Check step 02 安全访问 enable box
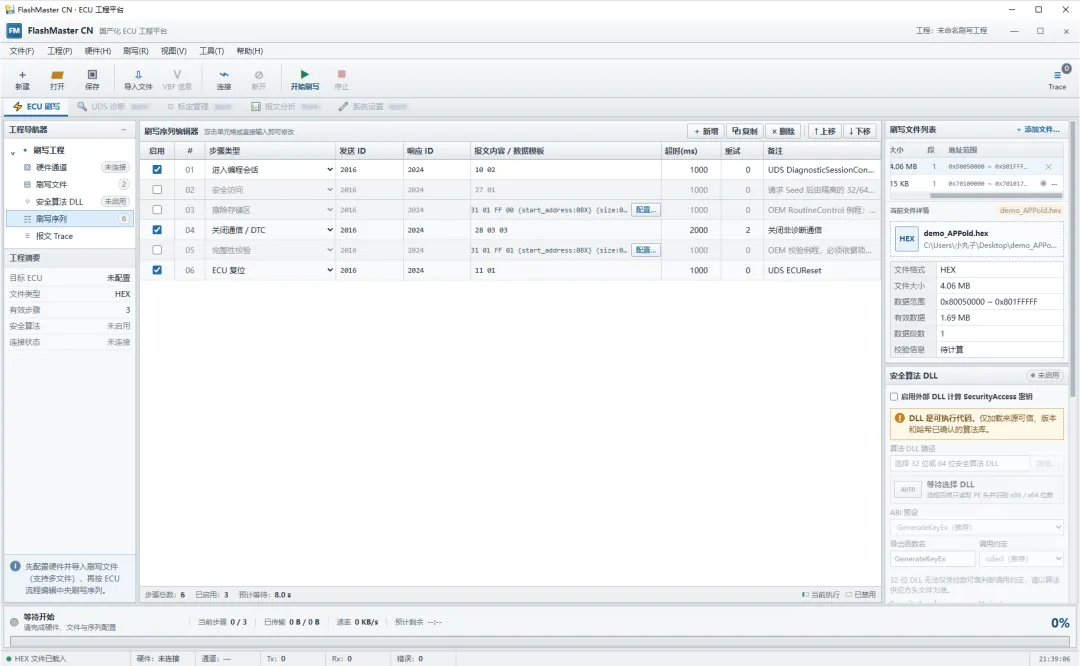Screen dimensions: 1080x666 [x=157, y=189]
